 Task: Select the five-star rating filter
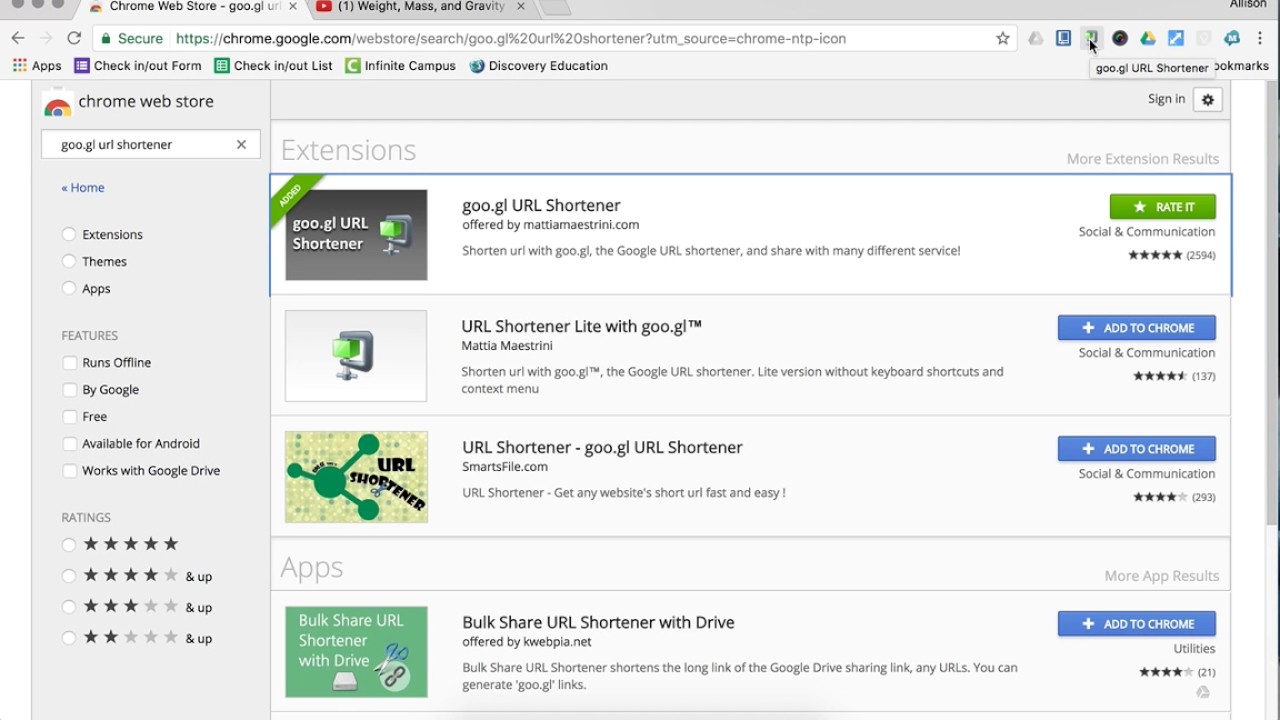pos(69,545)
